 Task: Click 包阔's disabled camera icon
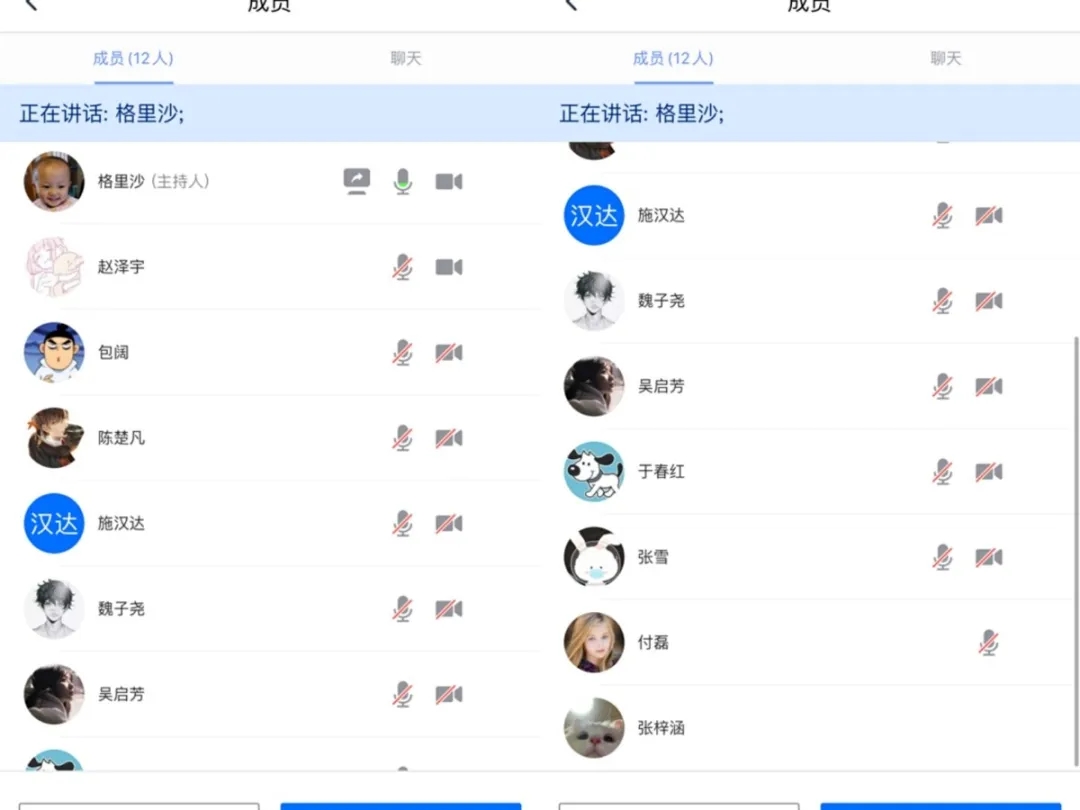449,353
